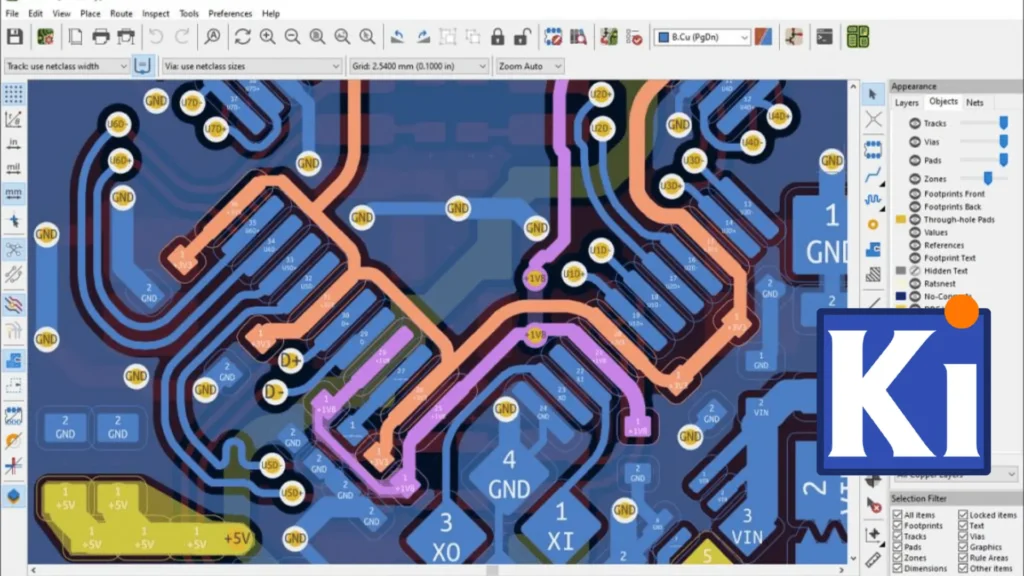Select the Add Vias tool
This screenshot has height=576, width=1024.
click(873, 224)
